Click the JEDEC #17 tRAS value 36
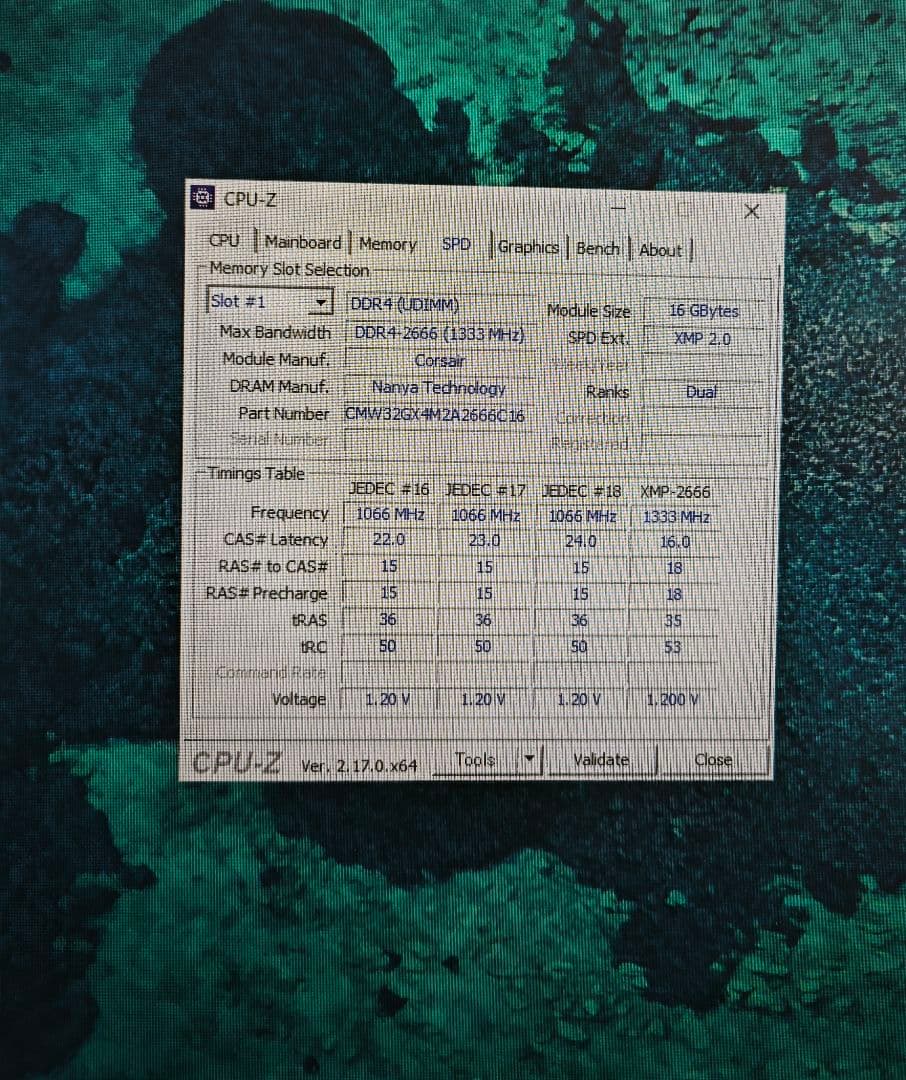906x1080 pixels. (483, 620)
